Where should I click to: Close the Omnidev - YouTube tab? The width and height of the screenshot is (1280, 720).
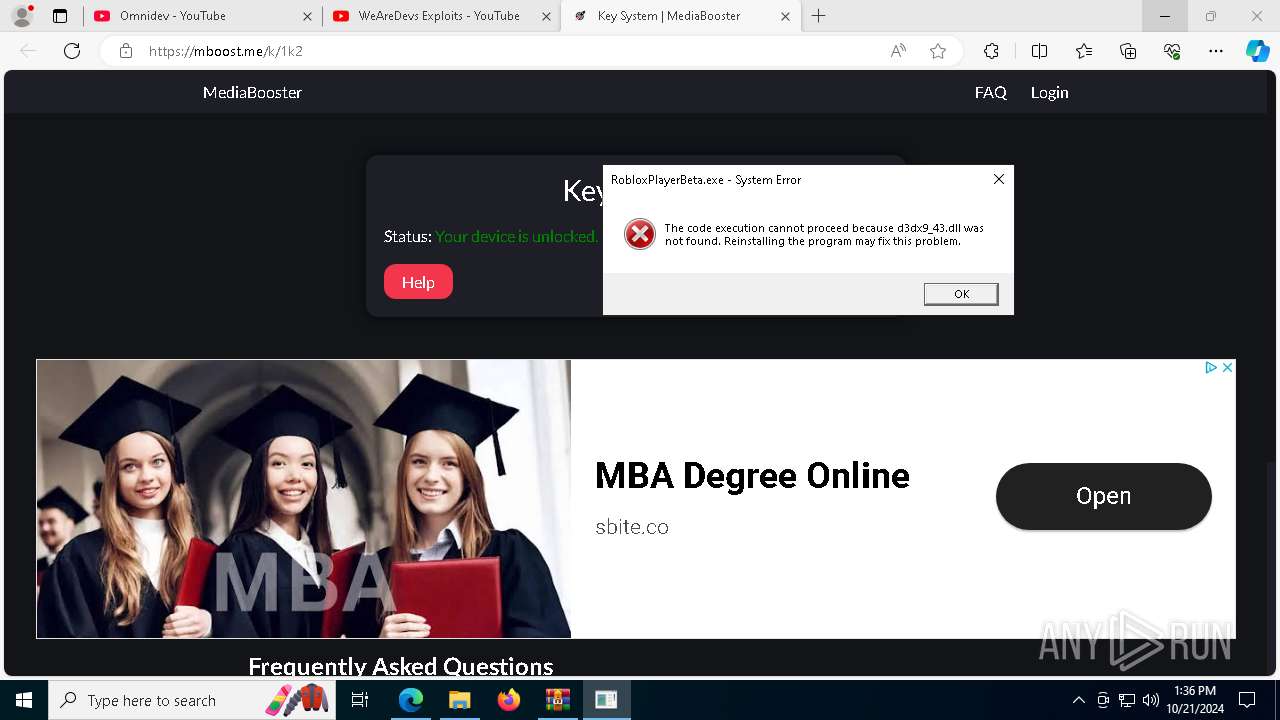click(x=307, y=16)
